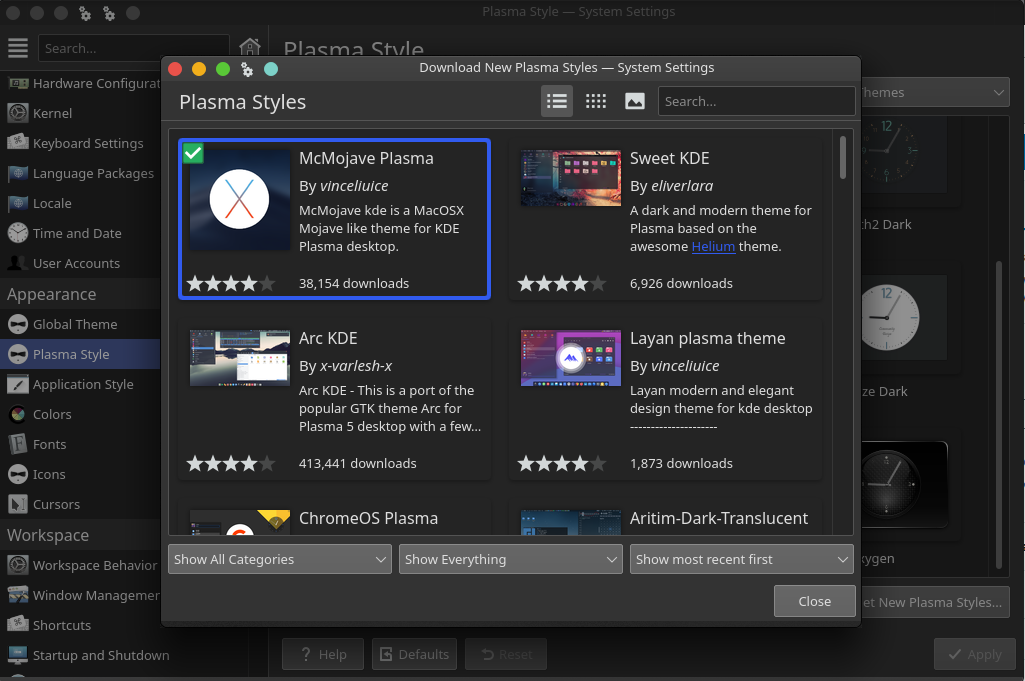Click the Shortcuts icon in the sidebar
The width and height of the screenshot is (1025, 681).
18,625
